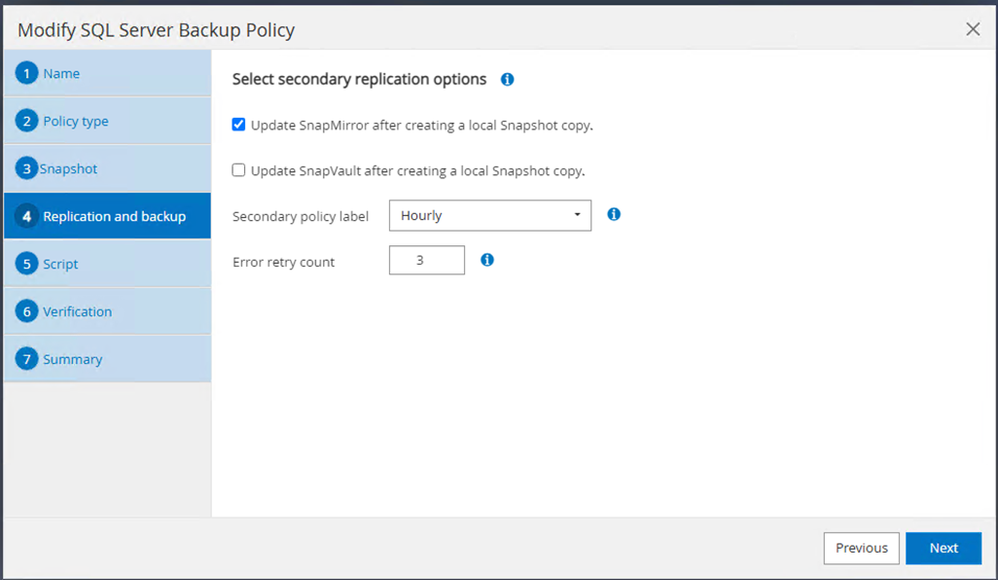Open the Policy type step
The height and width of the screenshot is (580, 998).
click(75, 121)
